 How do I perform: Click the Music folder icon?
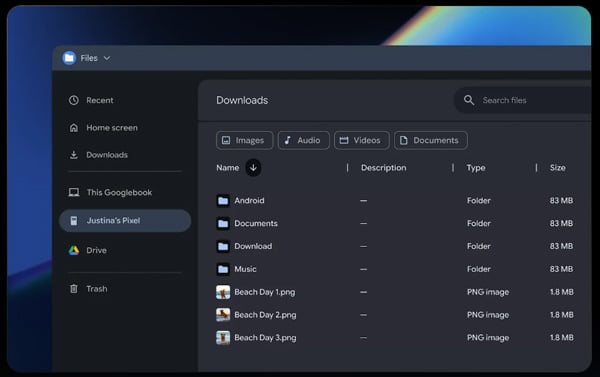(223, 269)
